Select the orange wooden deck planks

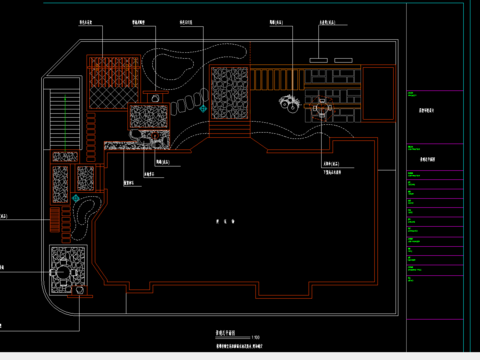pyautogui.click(x=277, y=79)
